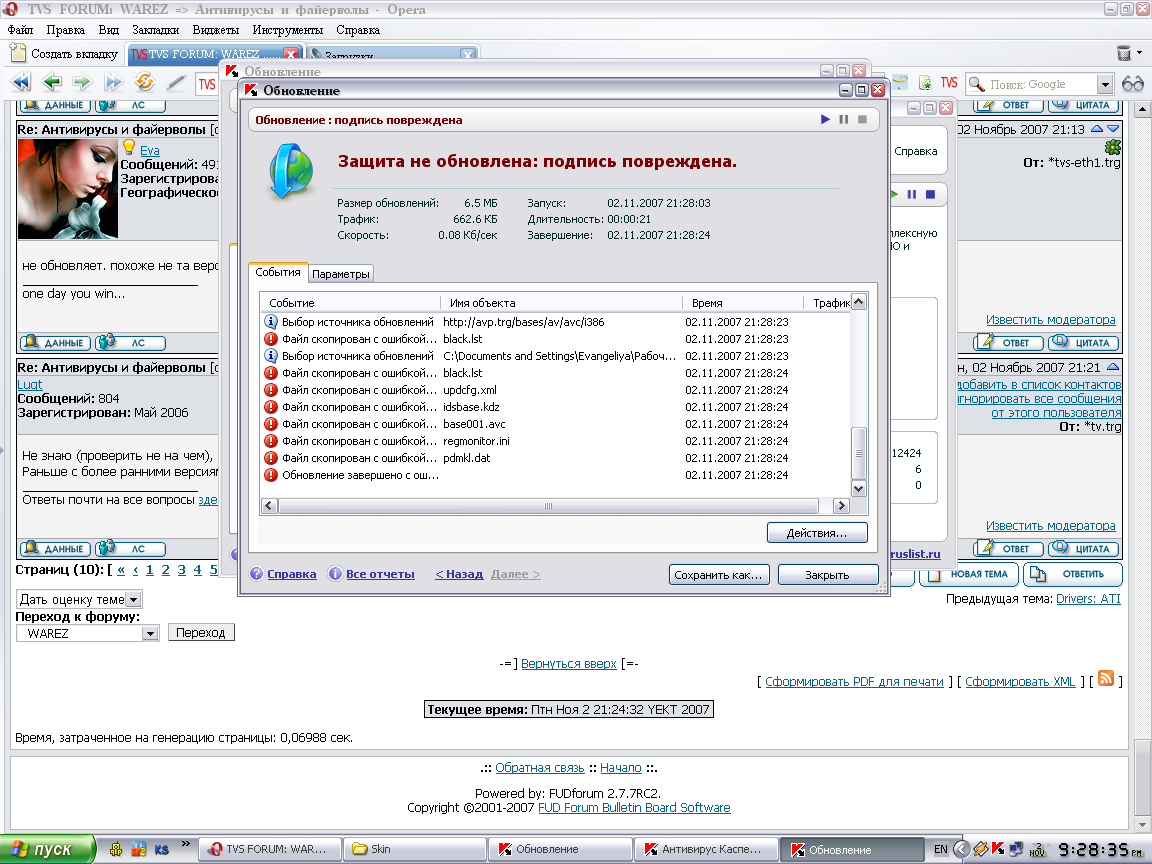Viewport: 1152px width, 864px height.
Task: Open the closed tabs trash icon
Action: (x=1125, y=53)
